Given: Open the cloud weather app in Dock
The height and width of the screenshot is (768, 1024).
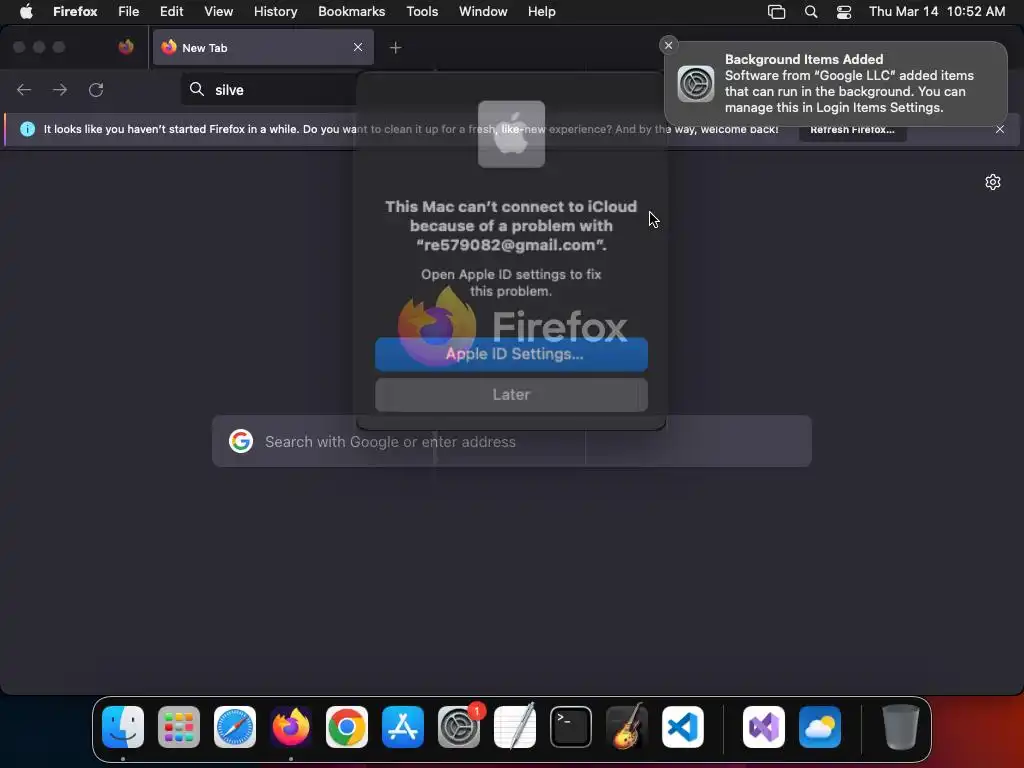Looking at the screenshot, I should click(820, 727).
